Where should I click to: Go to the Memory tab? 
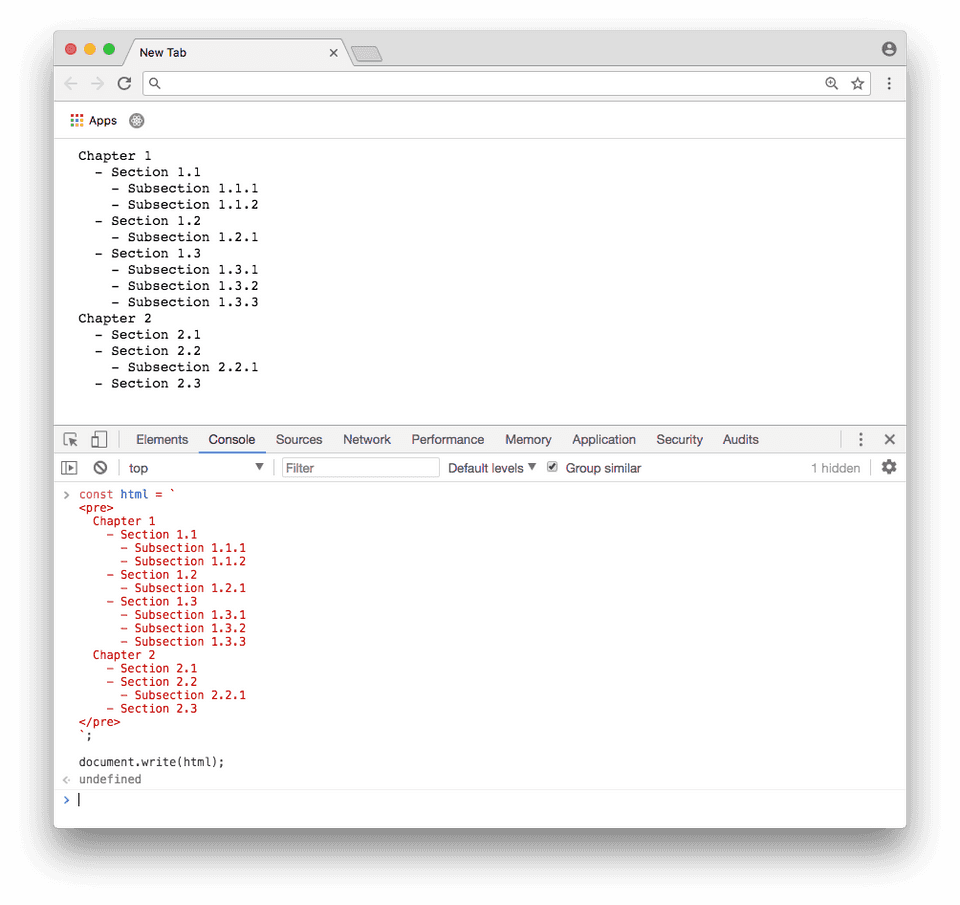pos(528,440)
